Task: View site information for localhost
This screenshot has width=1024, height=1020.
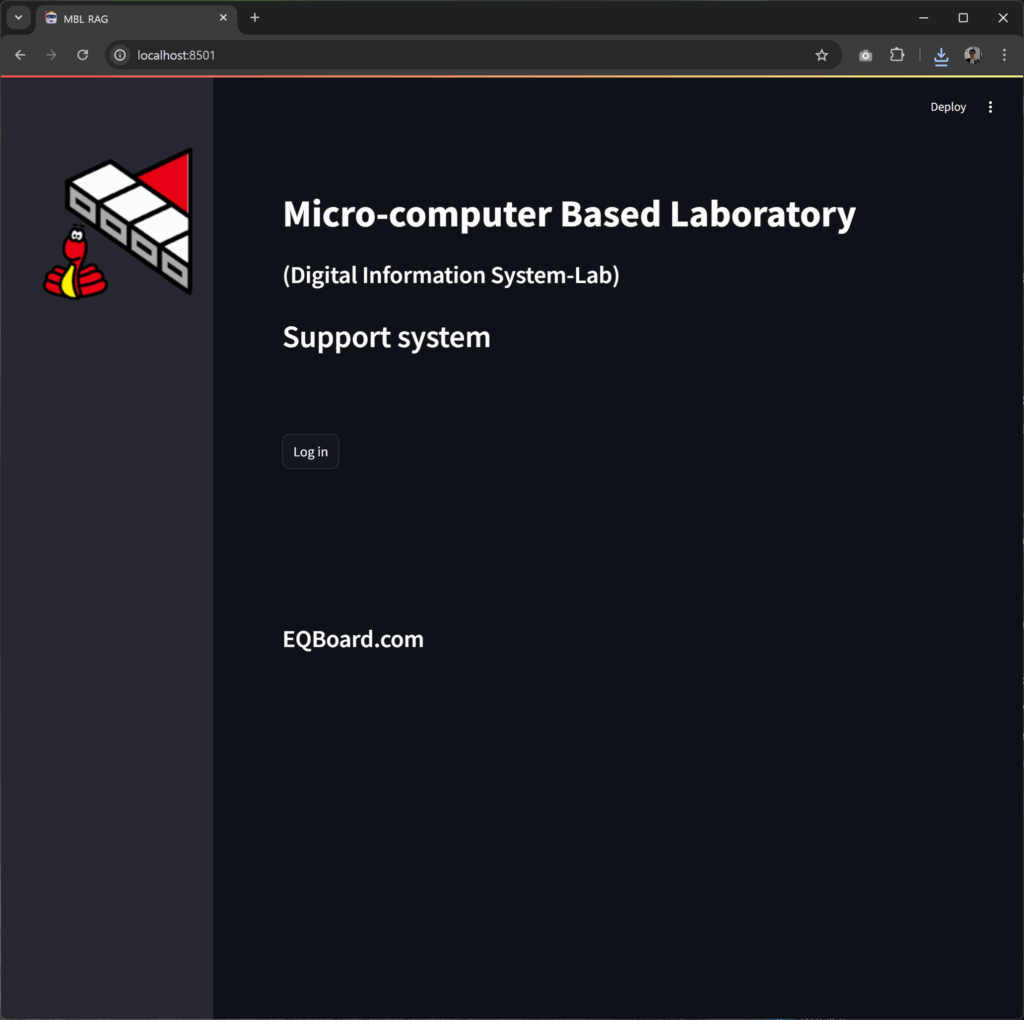Action: pyautogui.click(x=120, y=55)
